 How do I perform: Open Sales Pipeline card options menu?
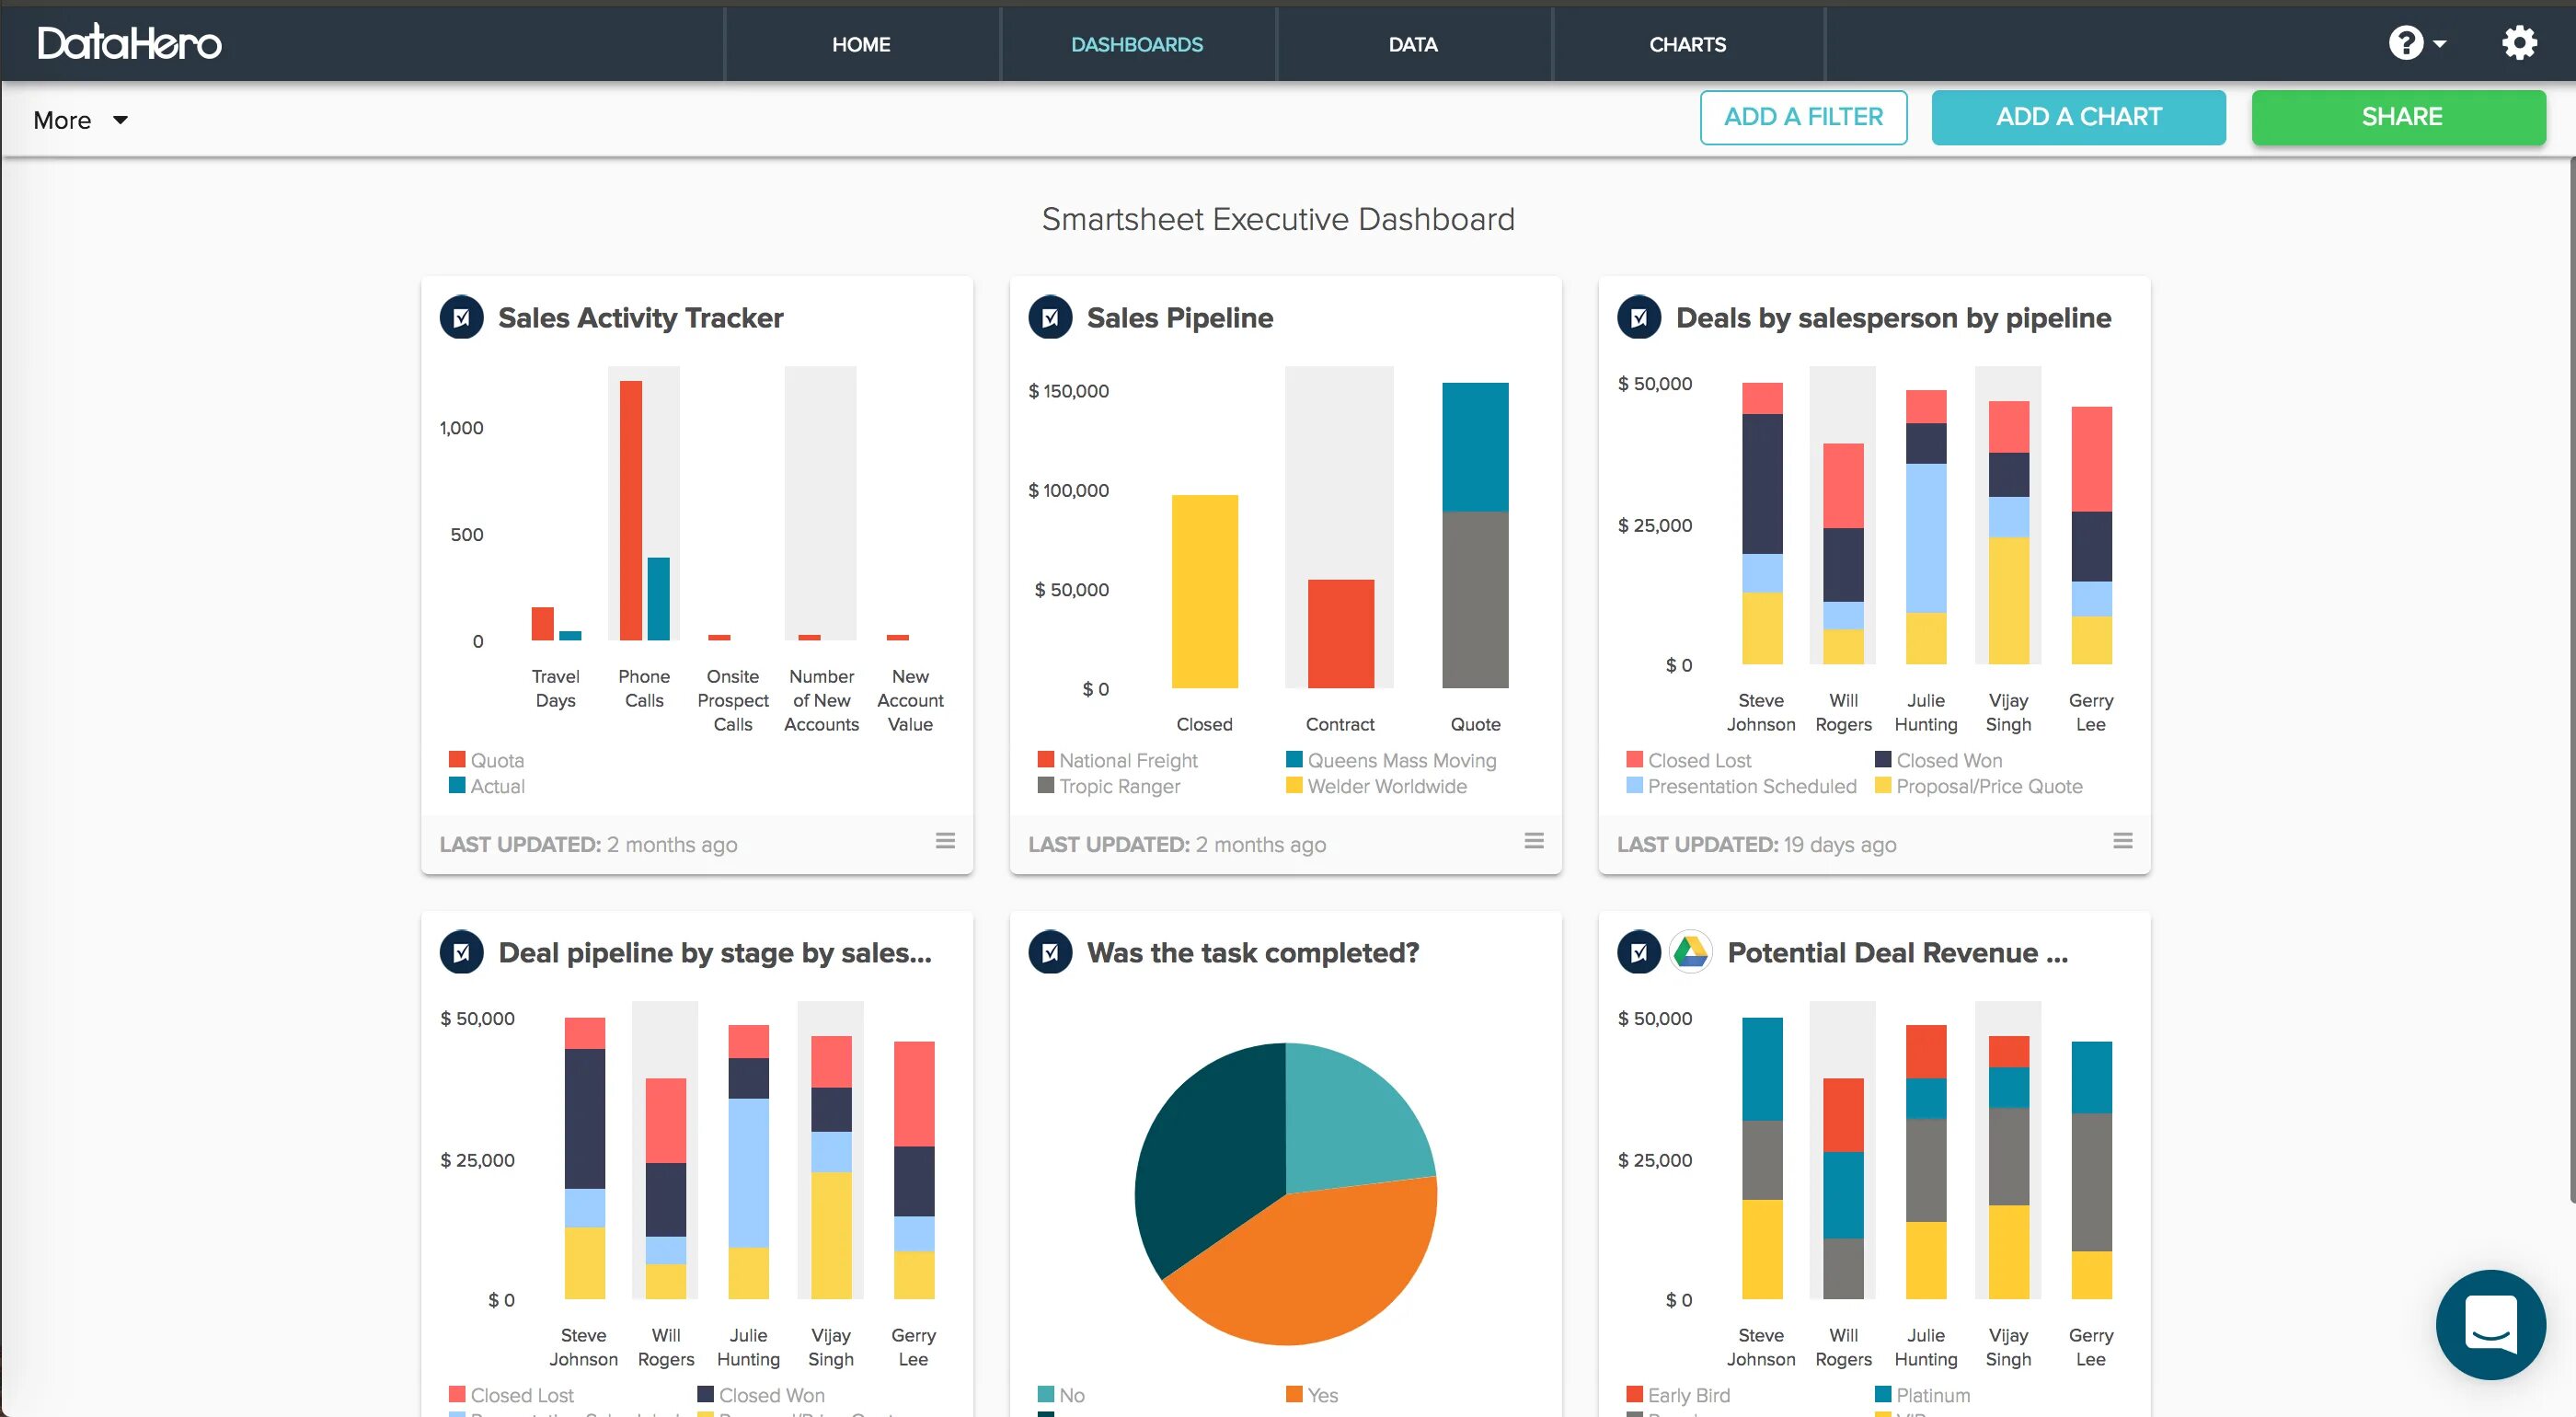[1533, 841]
